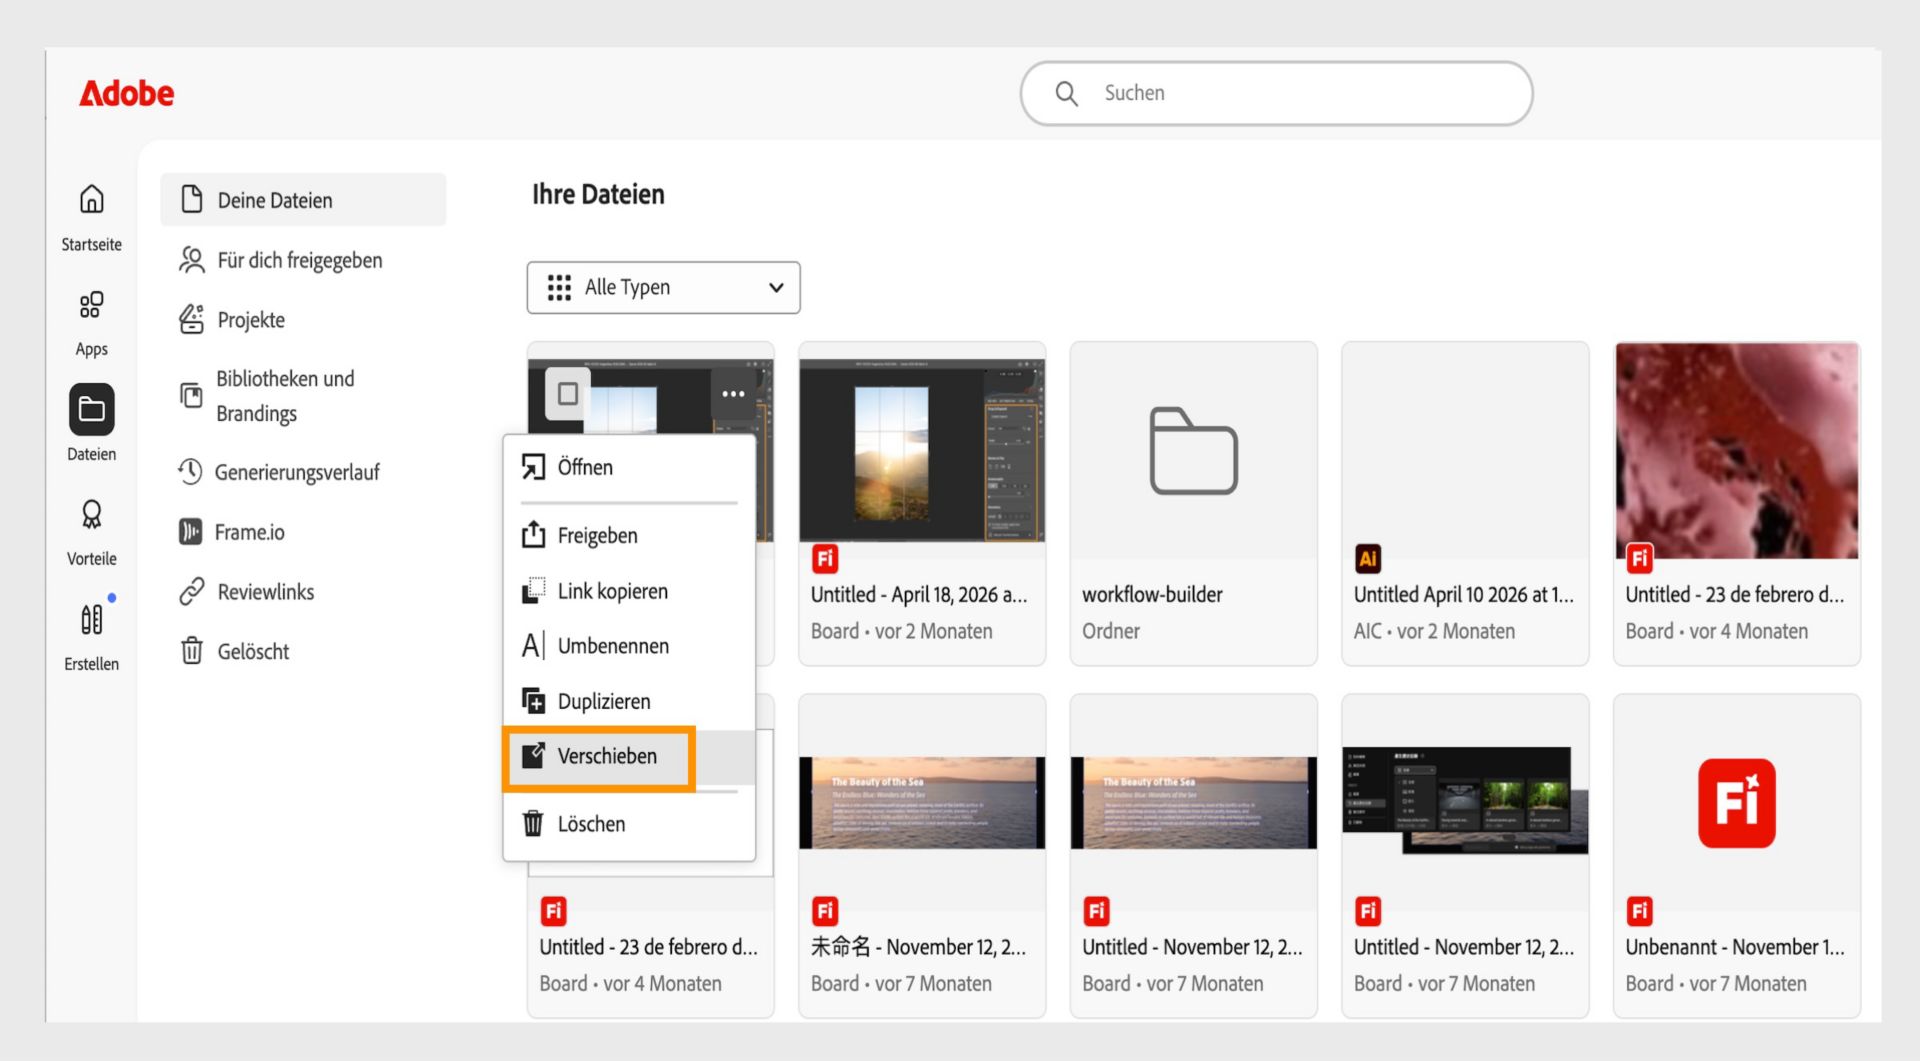This screenshot has height=1061, width=1920.
Task: Click 'AIC • vor 2 Monaten' text
Action: 1434,631
